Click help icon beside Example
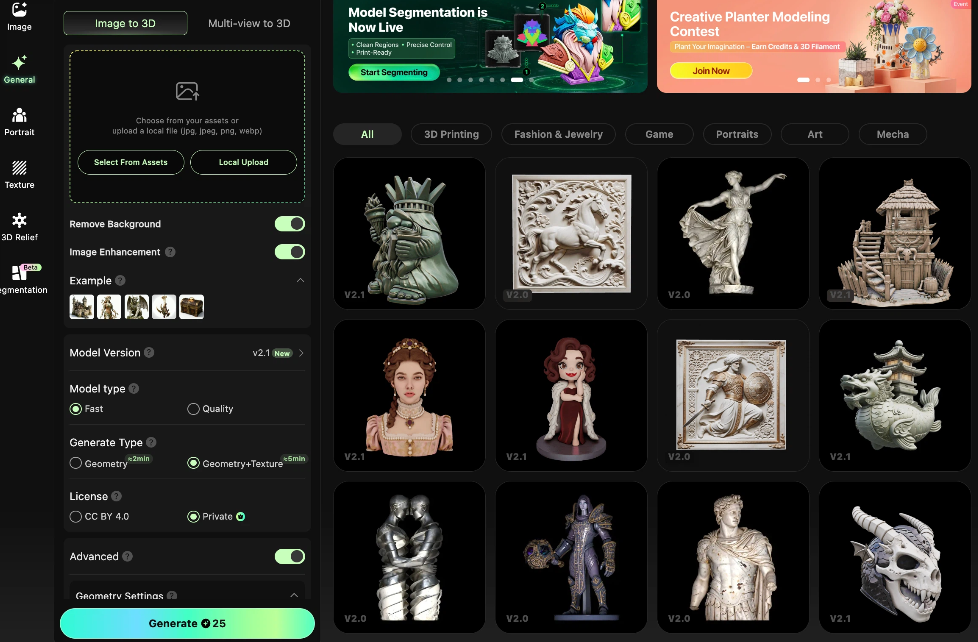The image size is (978, 642). 120,281
